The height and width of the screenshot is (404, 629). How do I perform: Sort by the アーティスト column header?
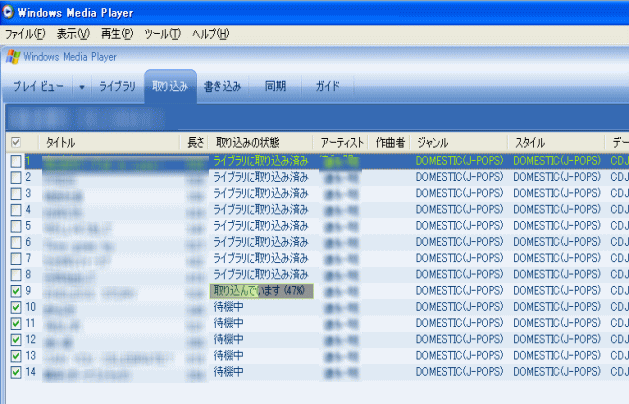341,142
